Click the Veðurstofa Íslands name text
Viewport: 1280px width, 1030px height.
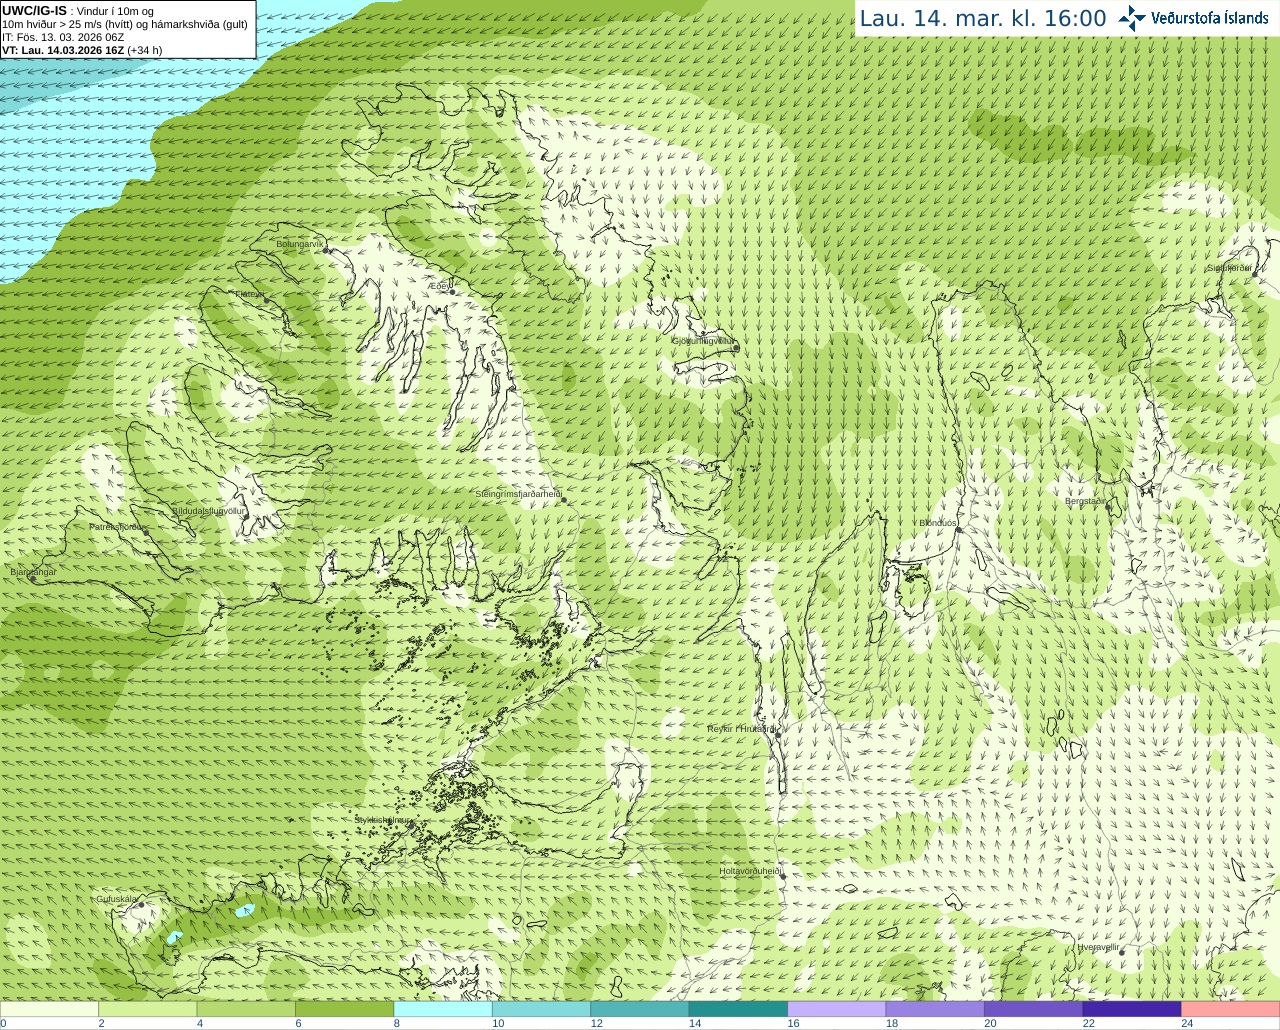[x=1210, y=18]
